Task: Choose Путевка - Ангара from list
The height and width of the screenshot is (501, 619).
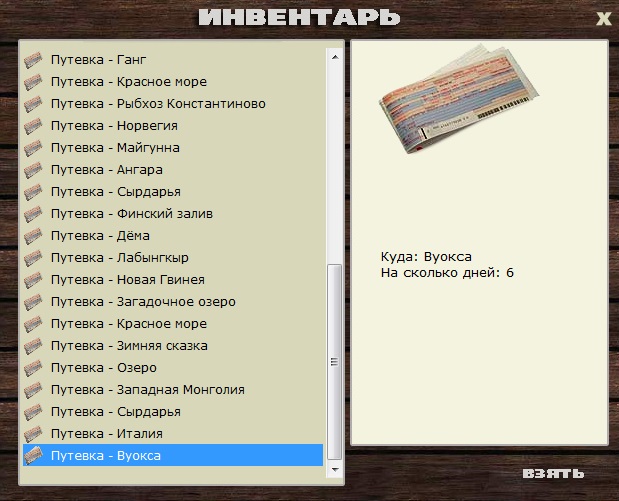Action: pyautogui.click(x=173, y=170)
